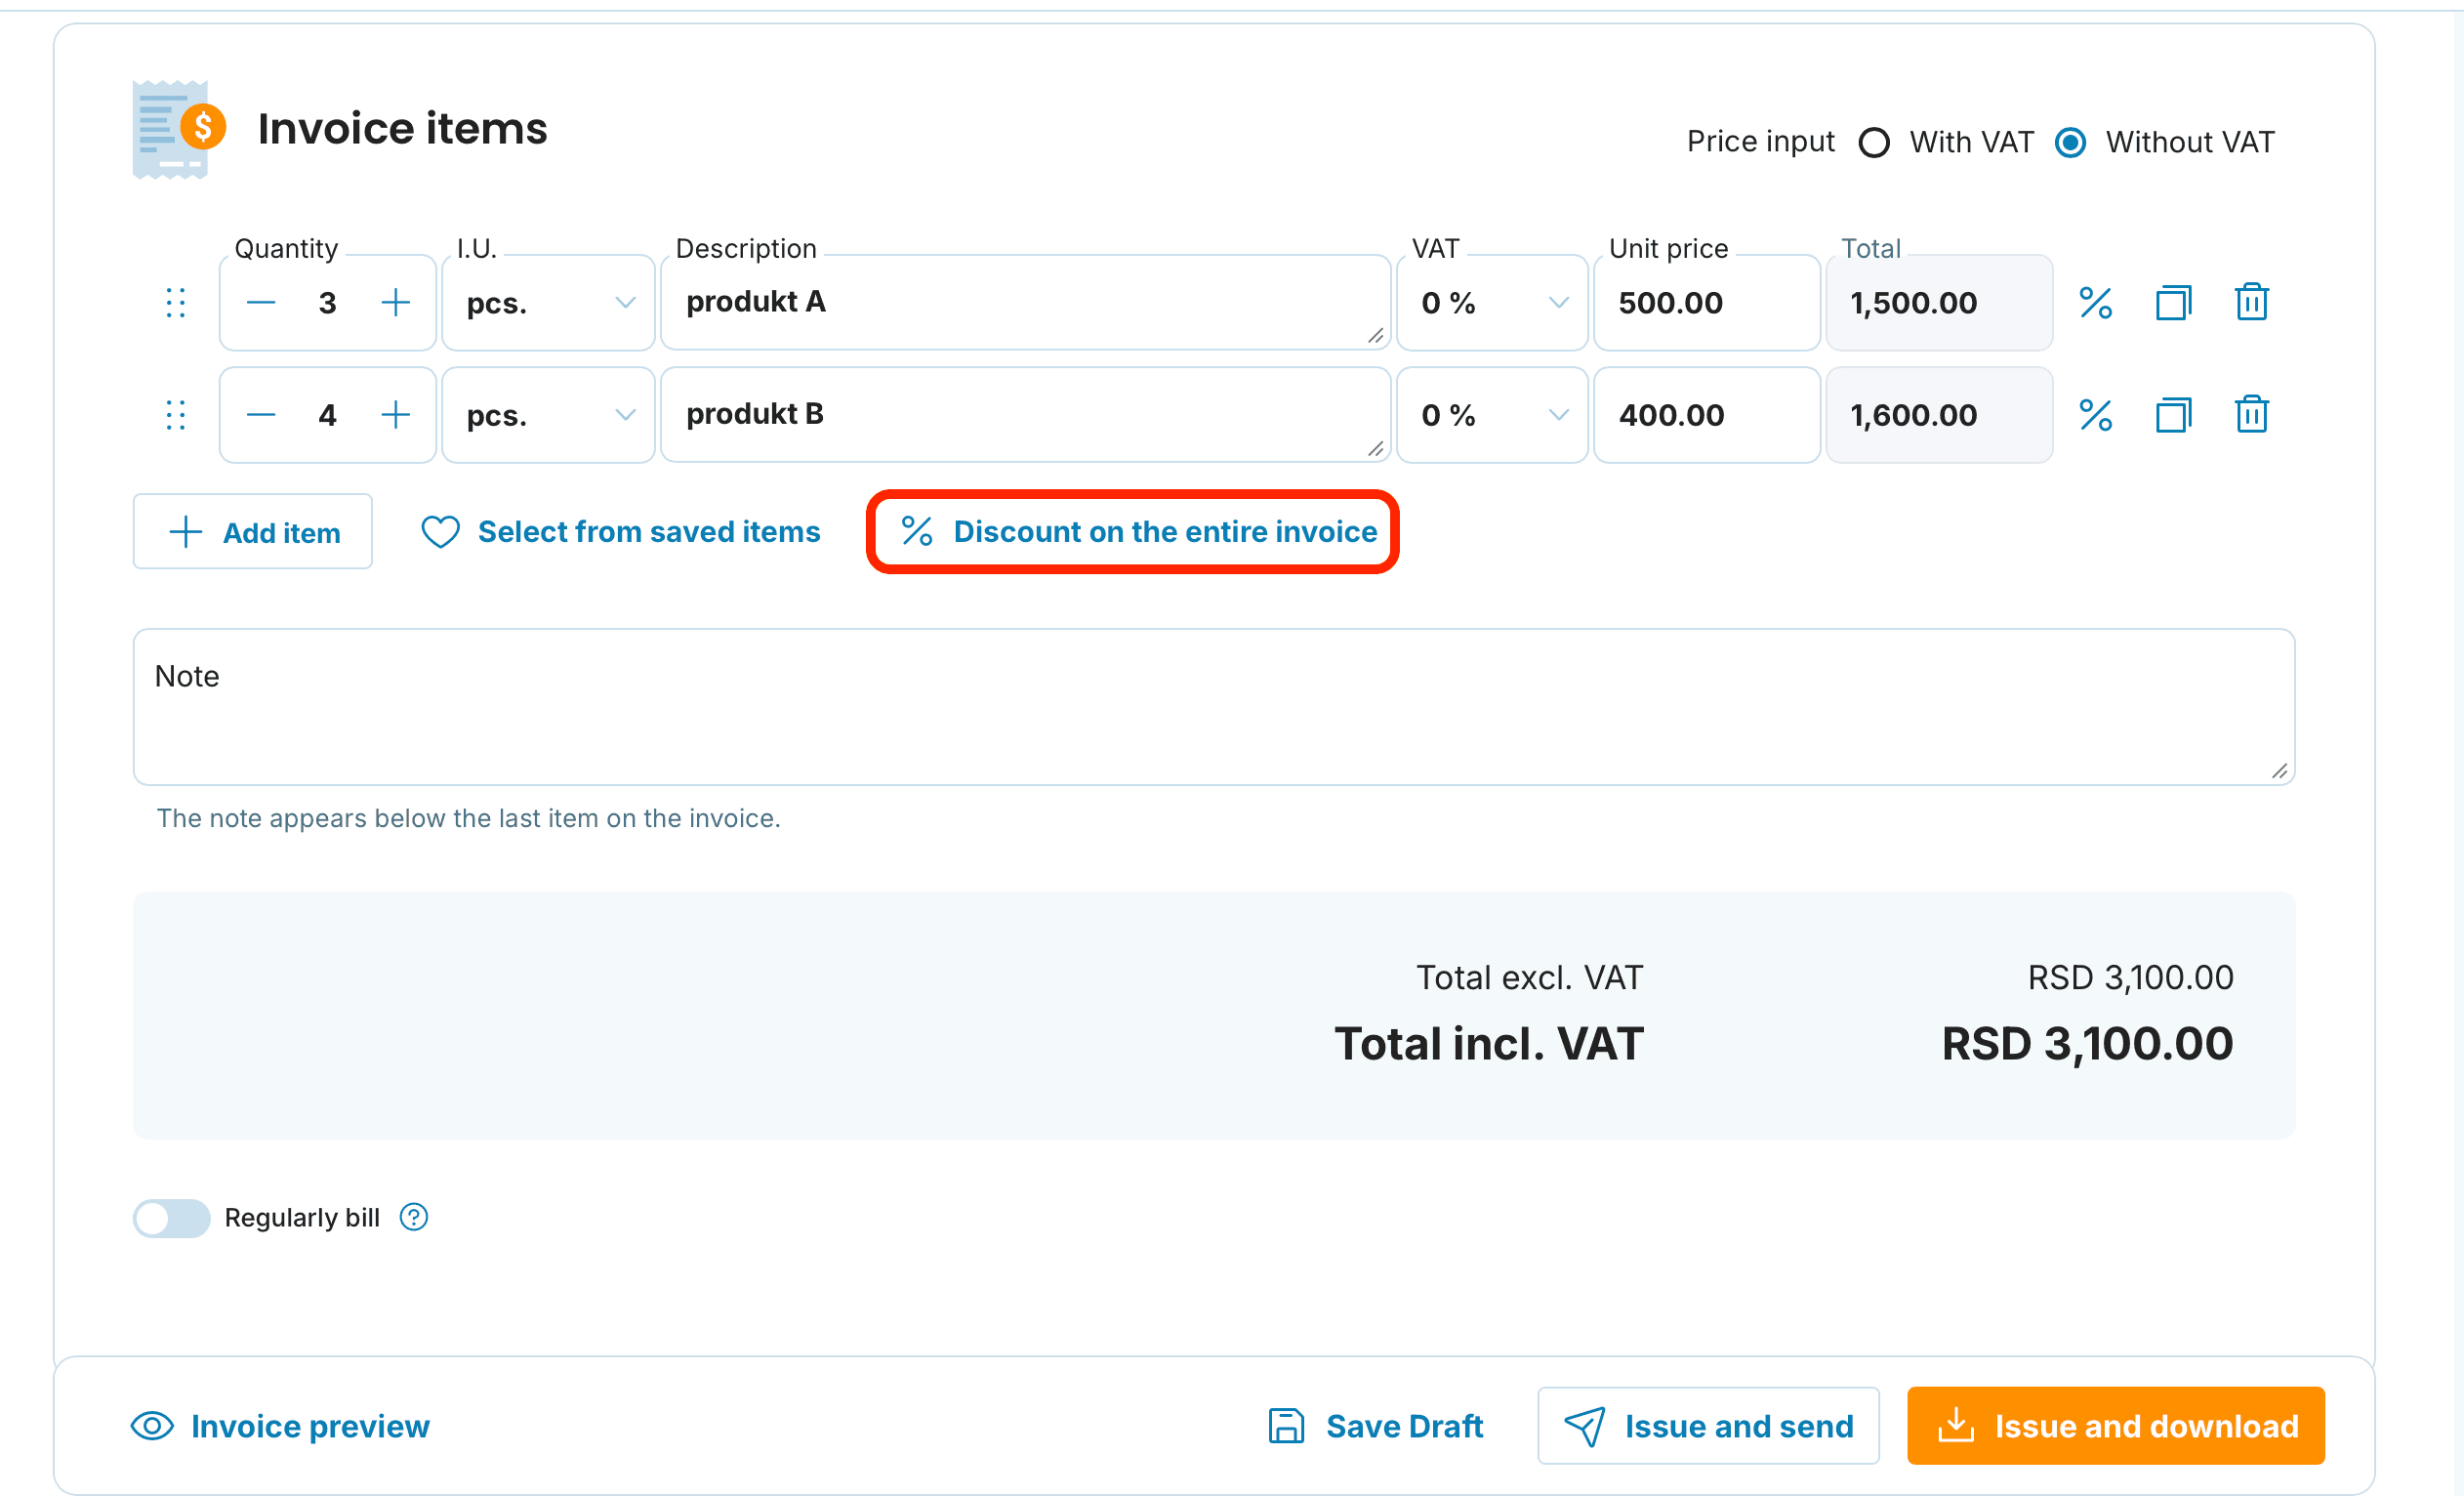Screen dimensions: 2464x1496
Task: Toggle the Regularly bill switch
Action: click(171, 1218)
